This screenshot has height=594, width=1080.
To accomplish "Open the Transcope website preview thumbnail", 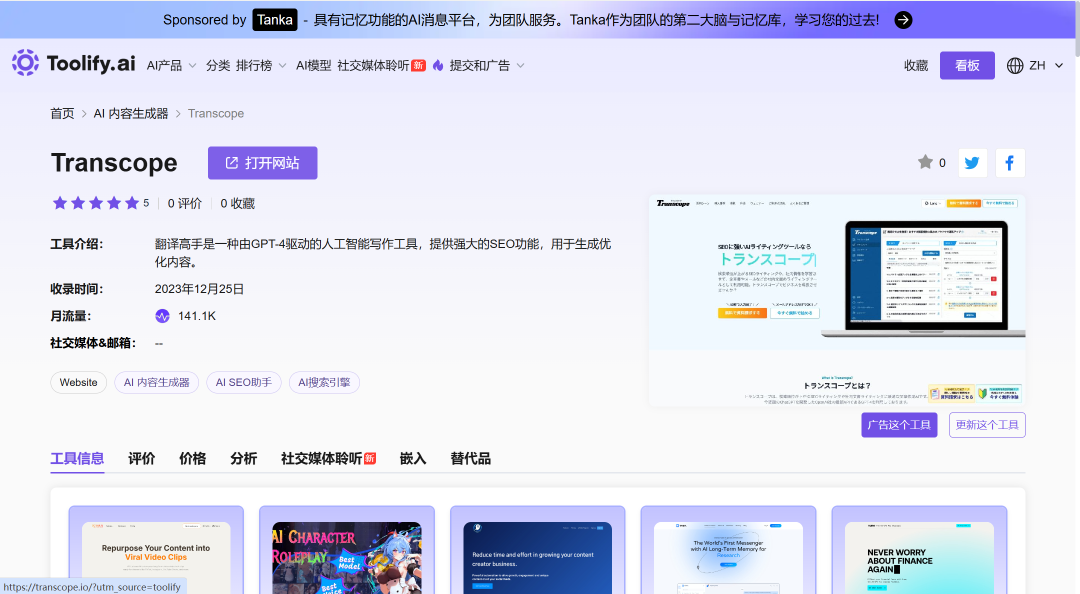I will [837, 300].
